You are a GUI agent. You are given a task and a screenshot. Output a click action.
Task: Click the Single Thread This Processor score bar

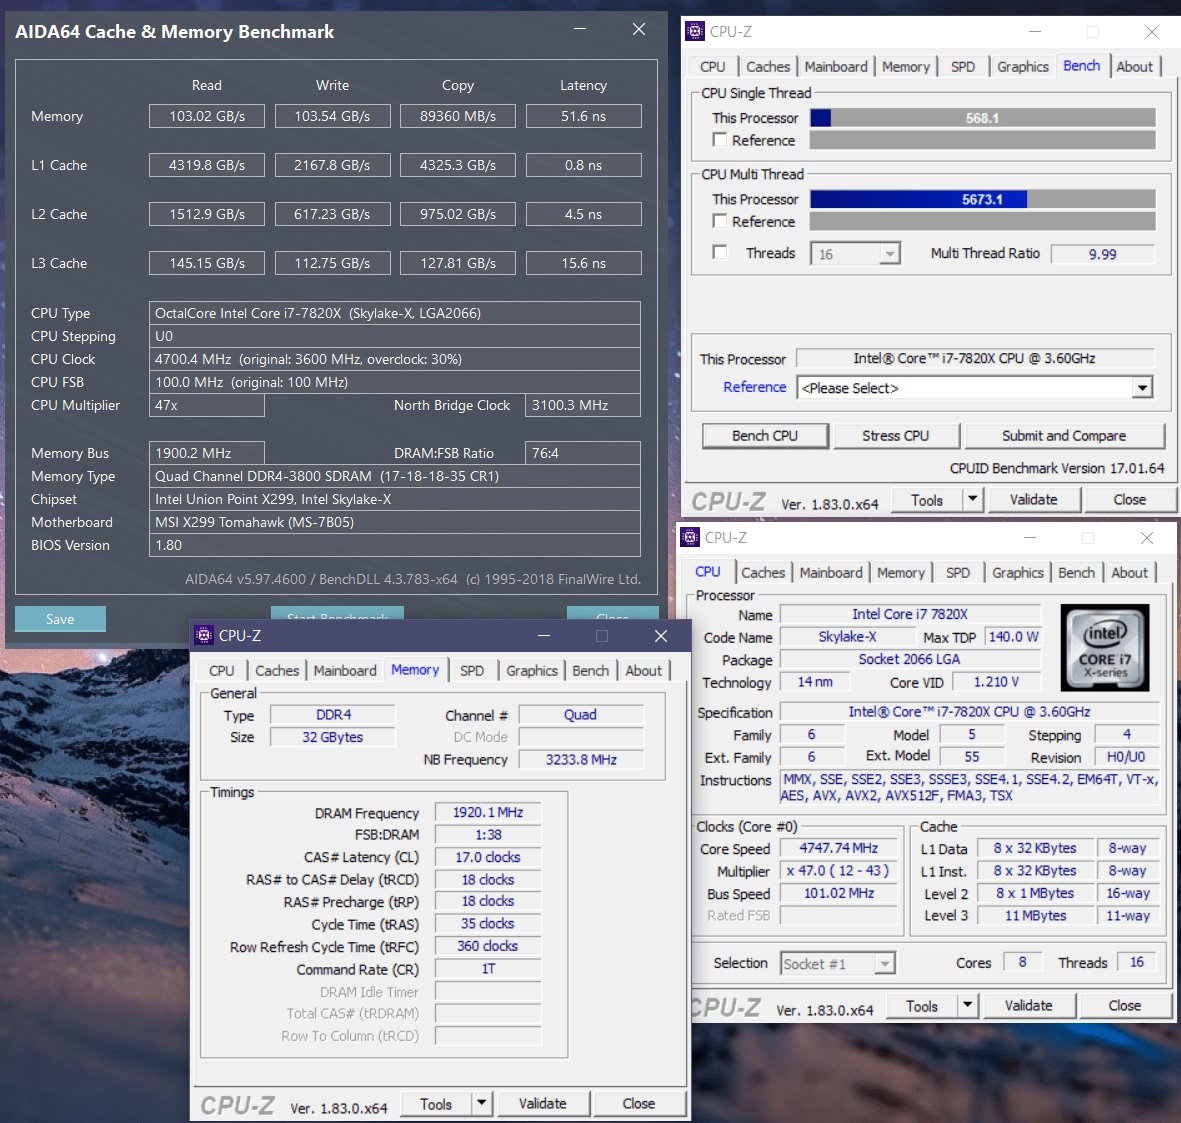click(983, 117)
